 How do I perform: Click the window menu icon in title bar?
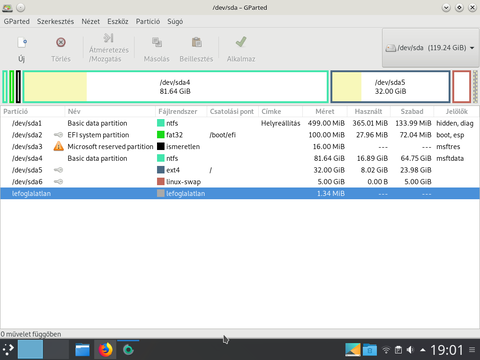pos(8,7)
